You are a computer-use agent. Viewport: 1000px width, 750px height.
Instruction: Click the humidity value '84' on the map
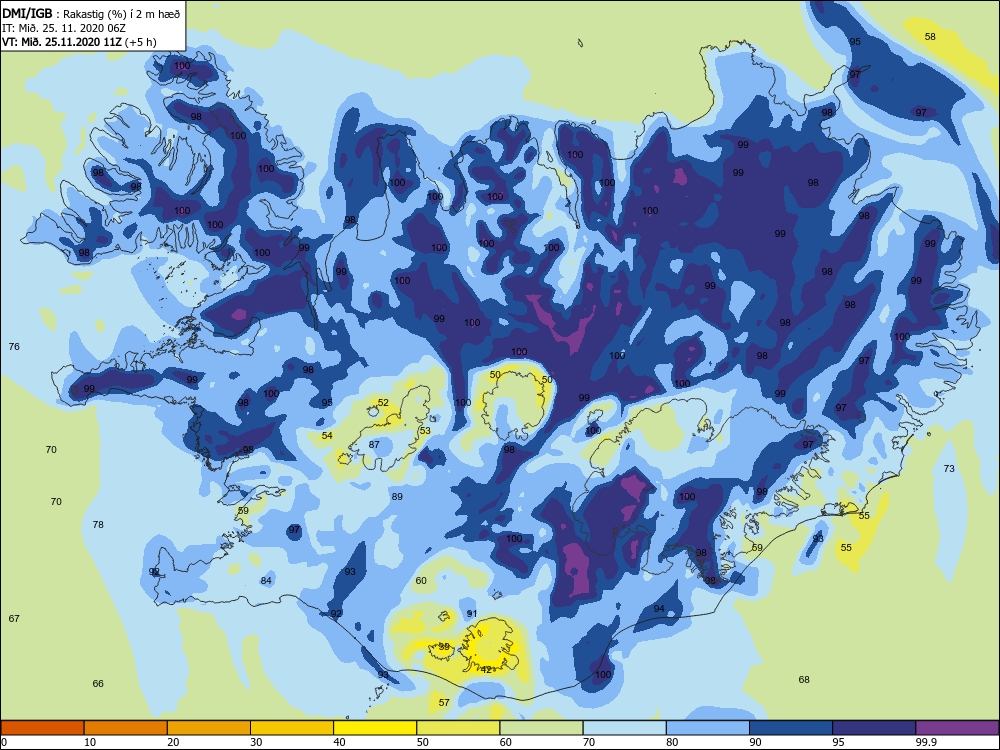pos(266,580)
